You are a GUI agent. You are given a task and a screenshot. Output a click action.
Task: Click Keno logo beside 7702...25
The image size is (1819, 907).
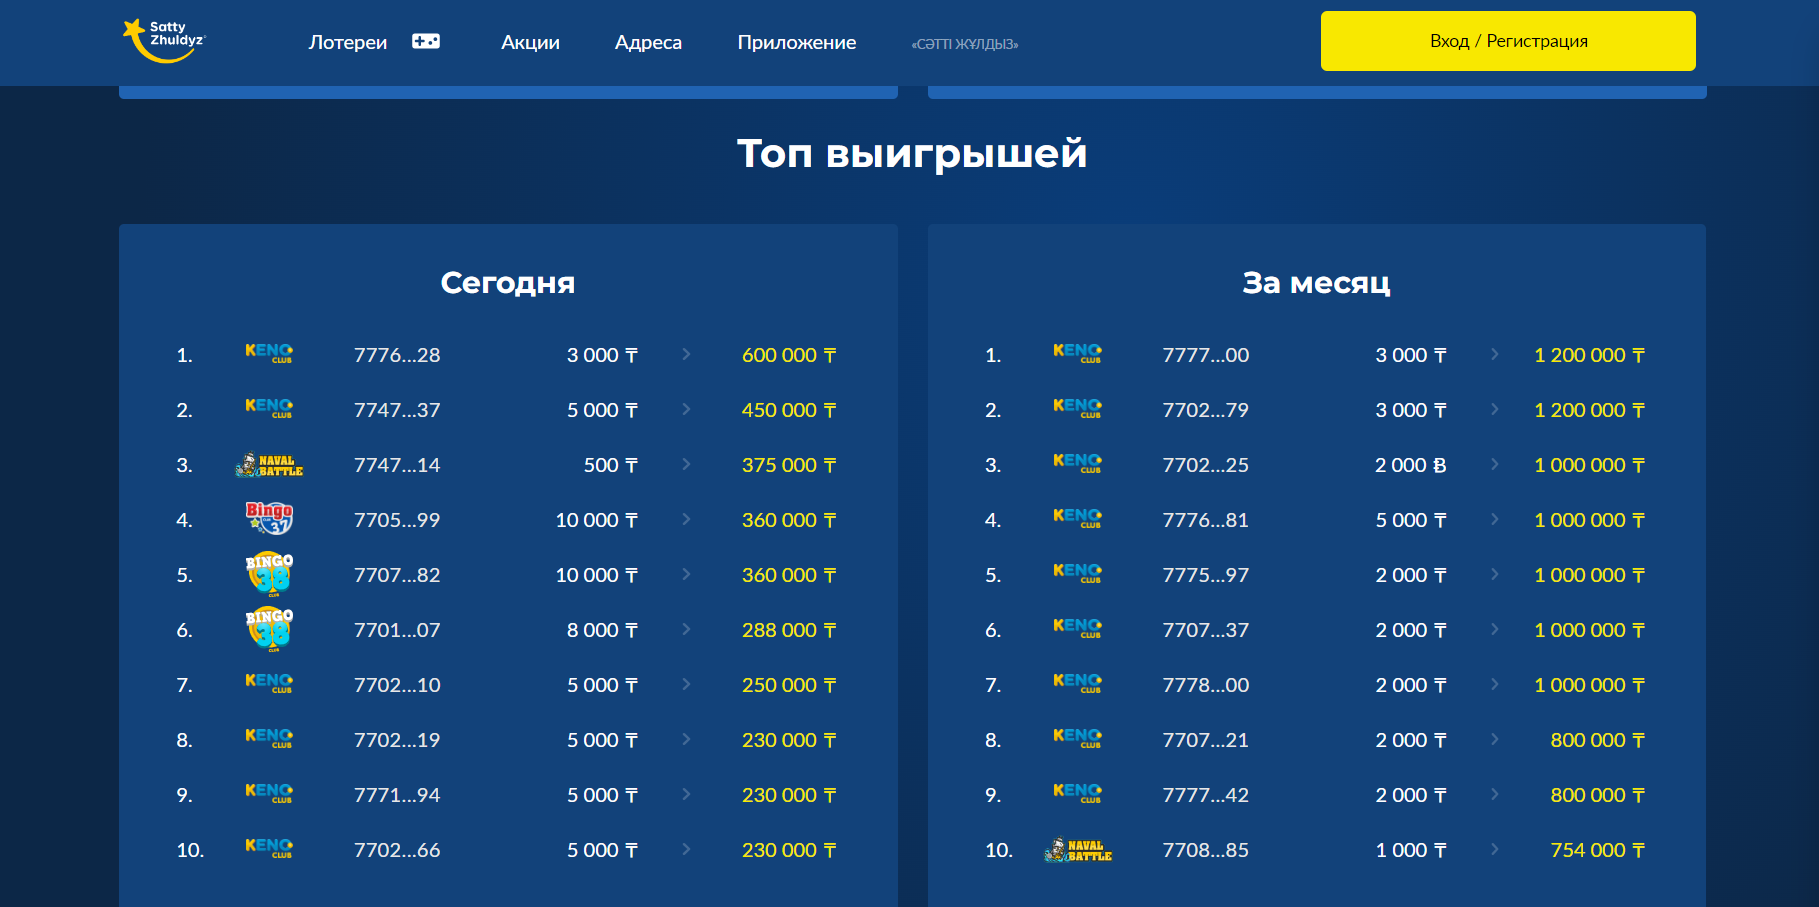[x=1077, y=463]
